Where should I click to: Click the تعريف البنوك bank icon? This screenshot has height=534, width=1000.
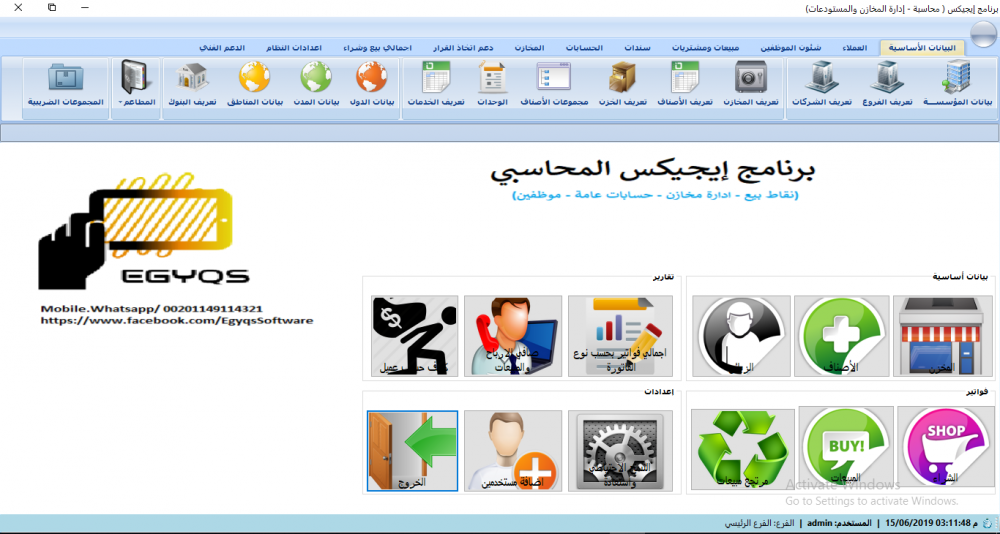[192, 84]
